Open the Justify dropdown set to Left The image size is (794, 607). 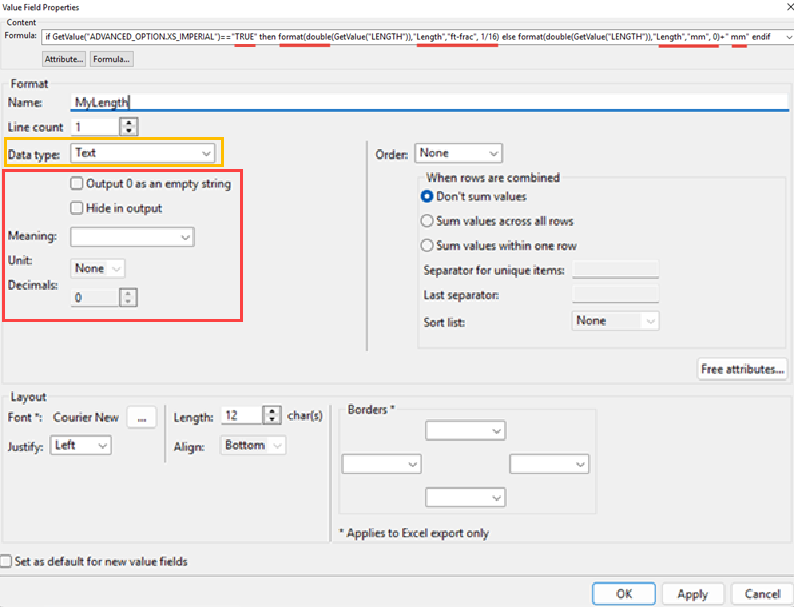pos(81,445)
